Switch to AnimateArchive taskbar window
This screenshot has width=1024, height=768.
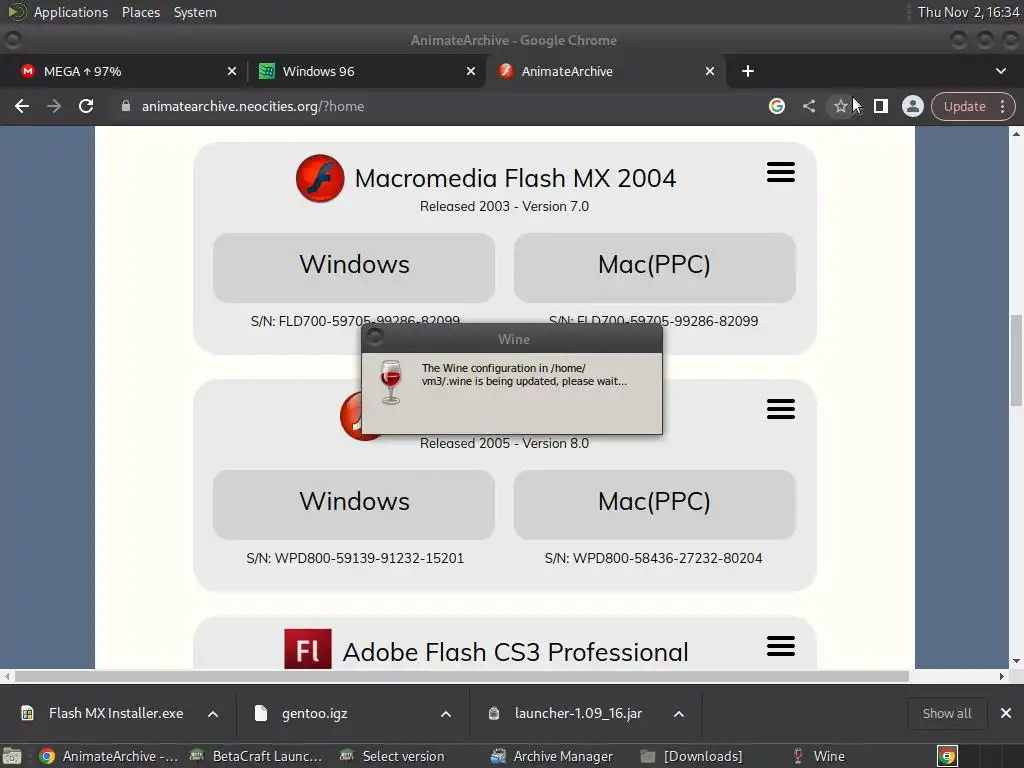(x=109, y=756)
